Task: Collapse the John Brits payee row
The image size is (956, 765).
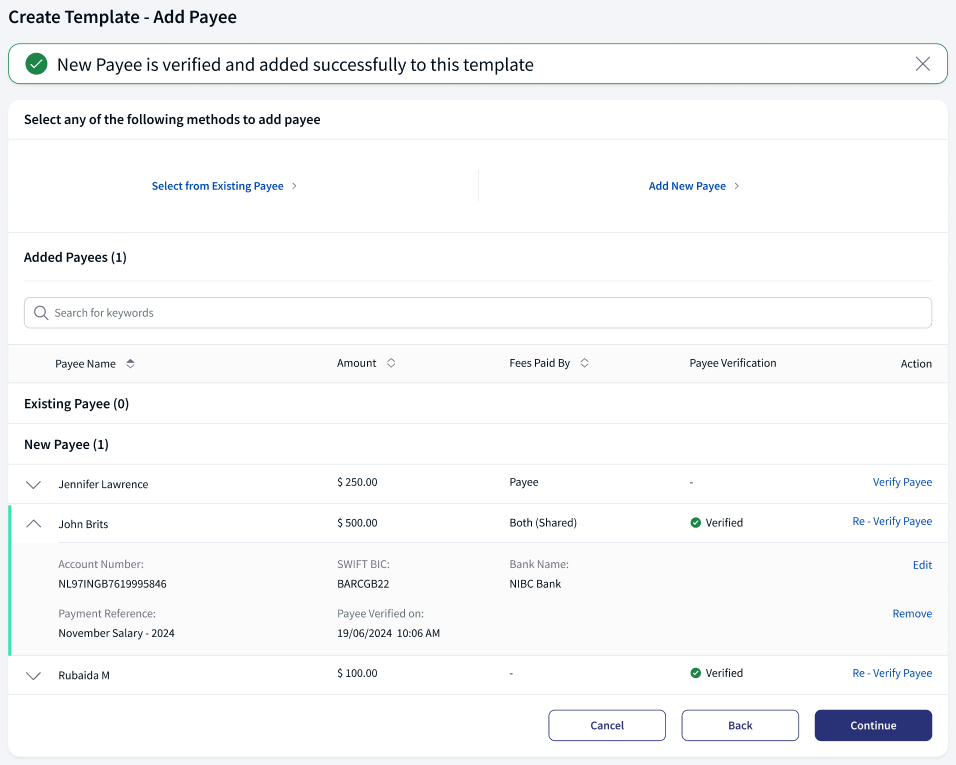Action: 34,524
